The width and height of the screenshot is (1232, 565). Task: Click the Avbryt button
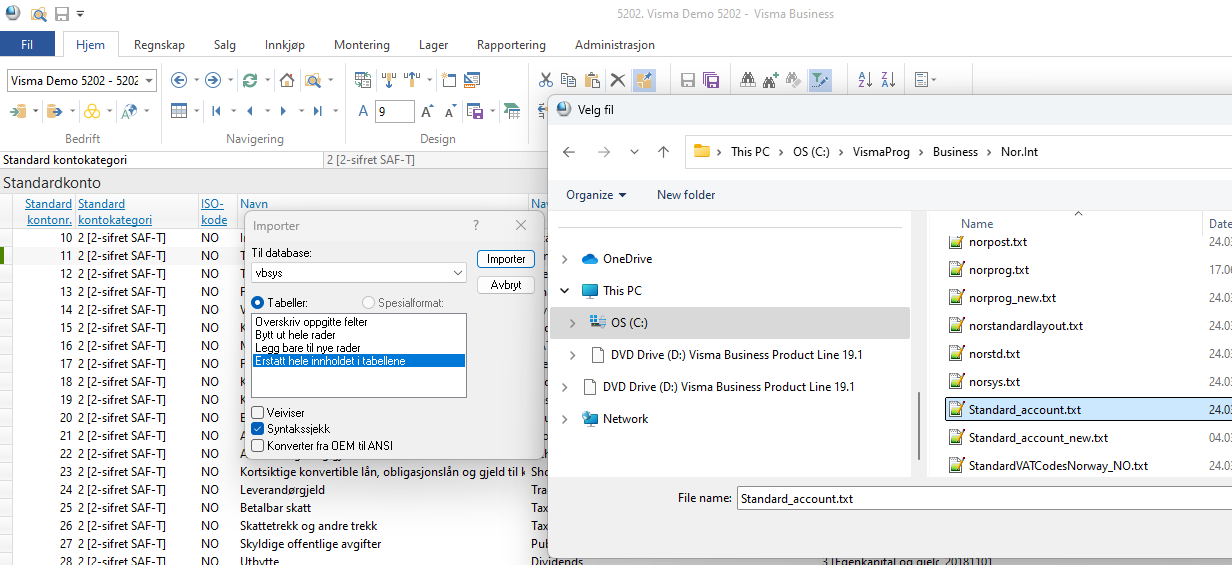point(506,285)
